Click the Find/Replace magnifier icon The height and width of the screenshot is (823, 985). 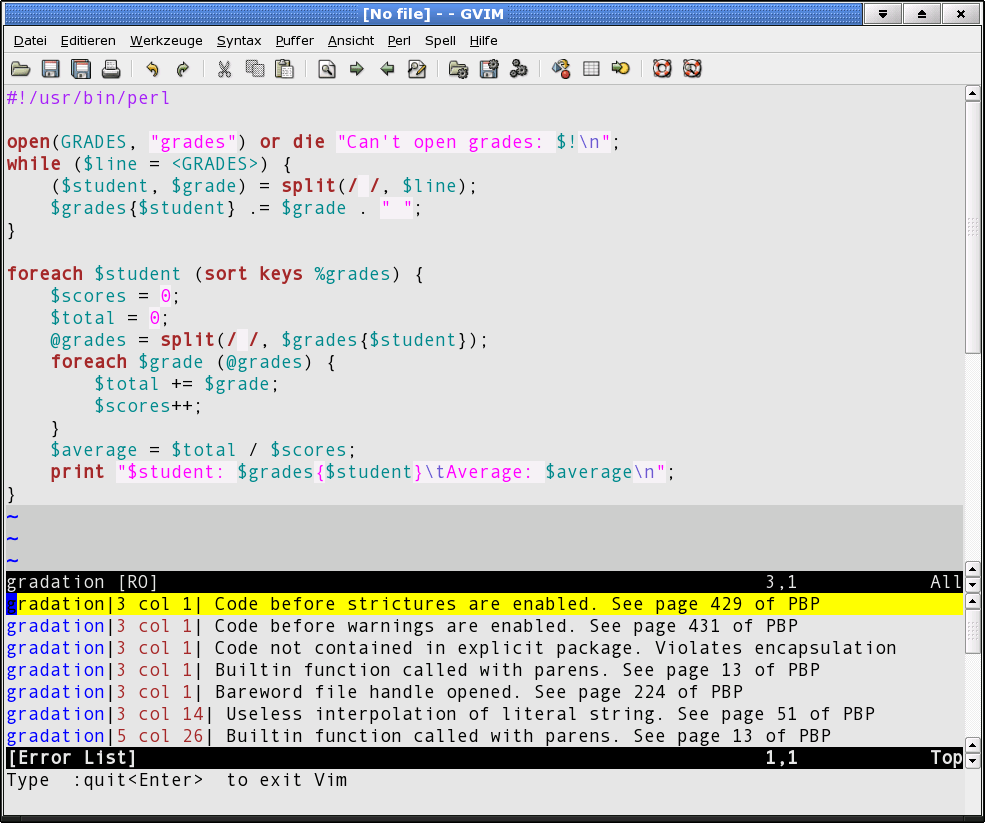(327, 69)
